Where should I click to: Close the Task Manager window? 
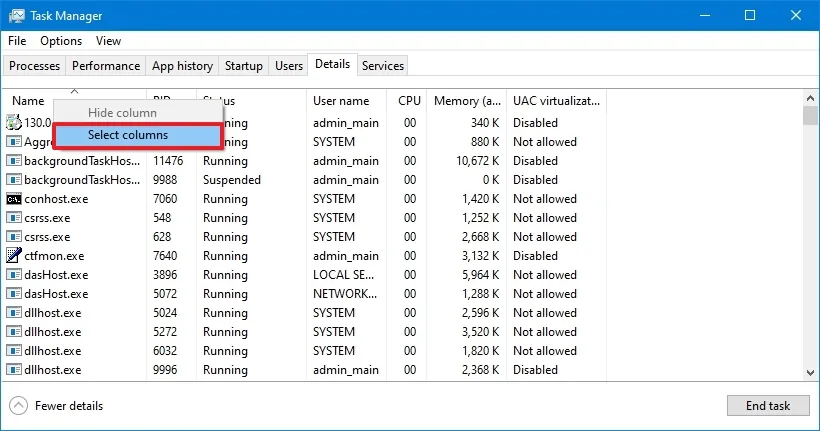point(795,15)
